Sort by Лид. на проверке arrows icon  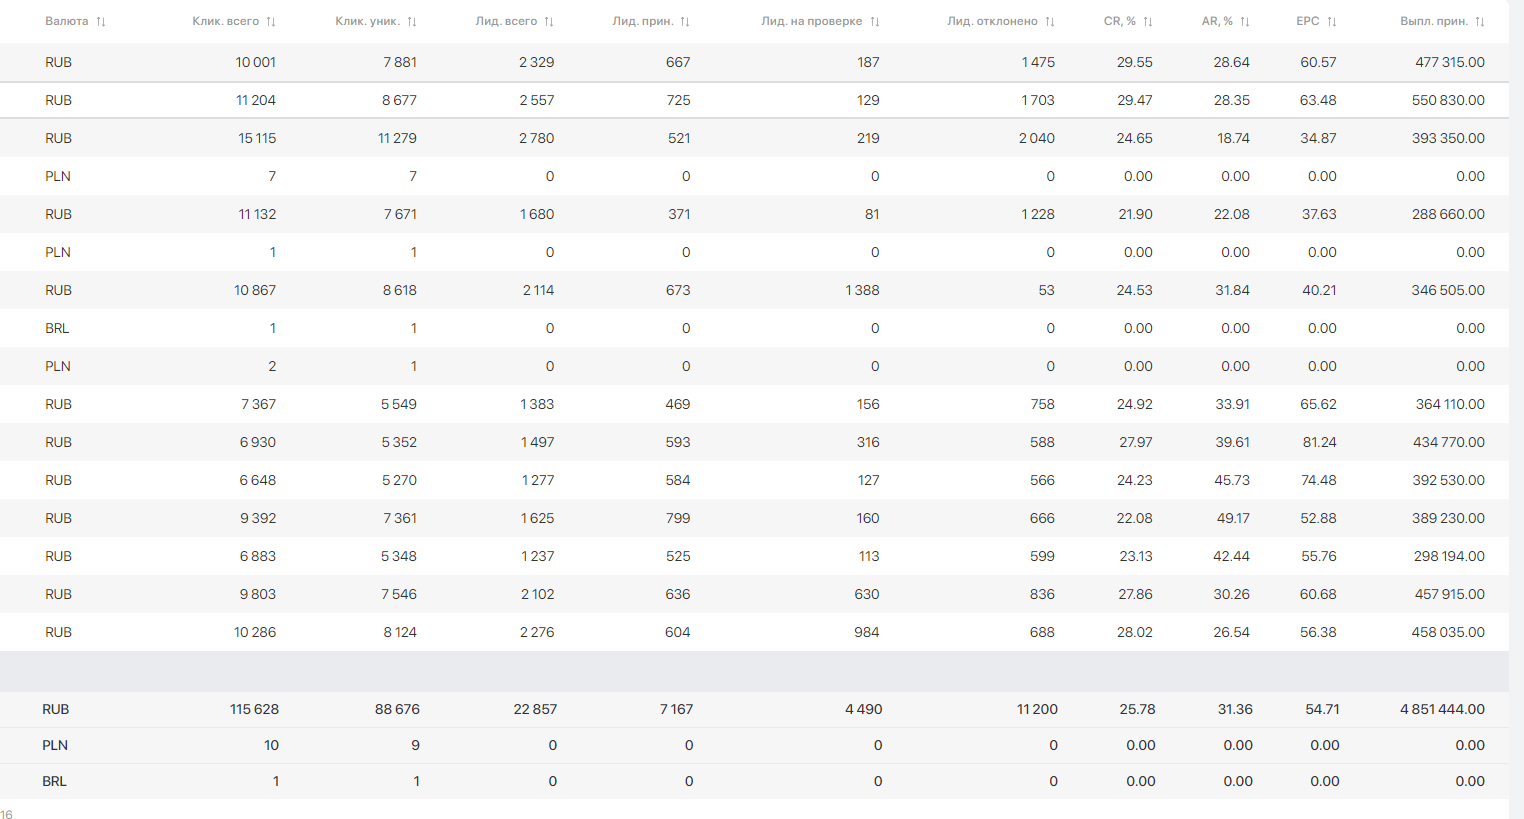pyautogui.click(x=875, y=22)
